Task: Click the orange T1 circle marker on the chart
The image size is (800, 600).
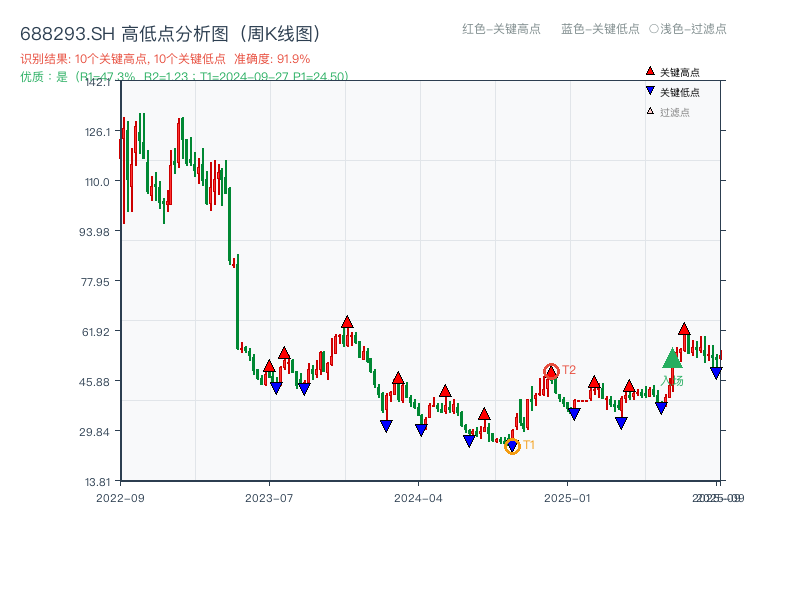Action: coord(512,445)
